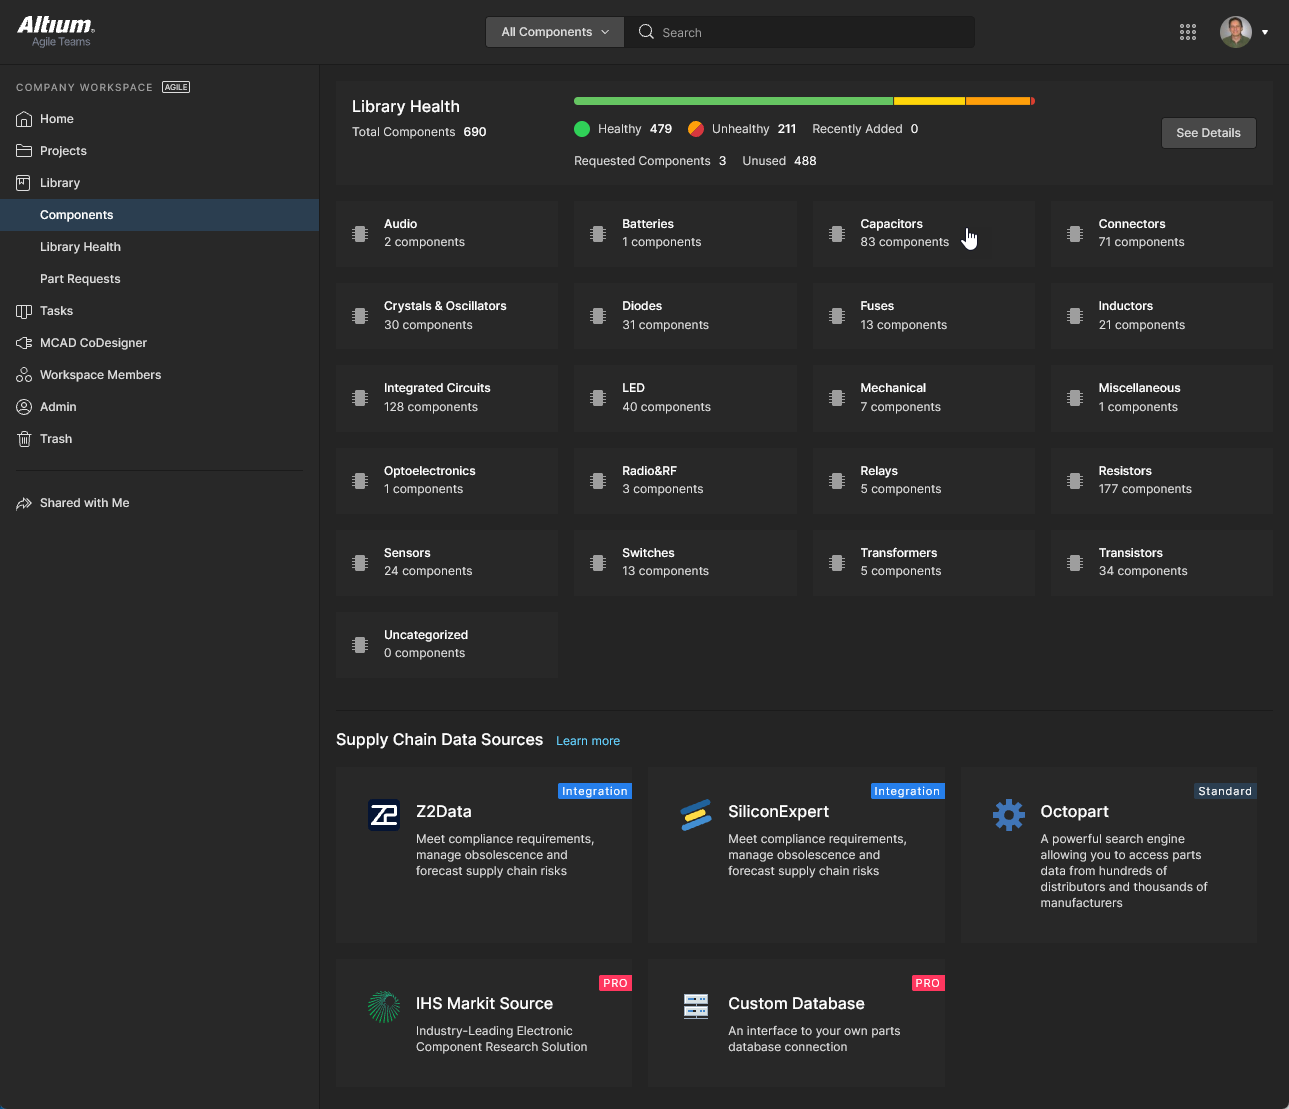Click the Library icon in sidebar
The image size is (1289, 1109).
24,183
